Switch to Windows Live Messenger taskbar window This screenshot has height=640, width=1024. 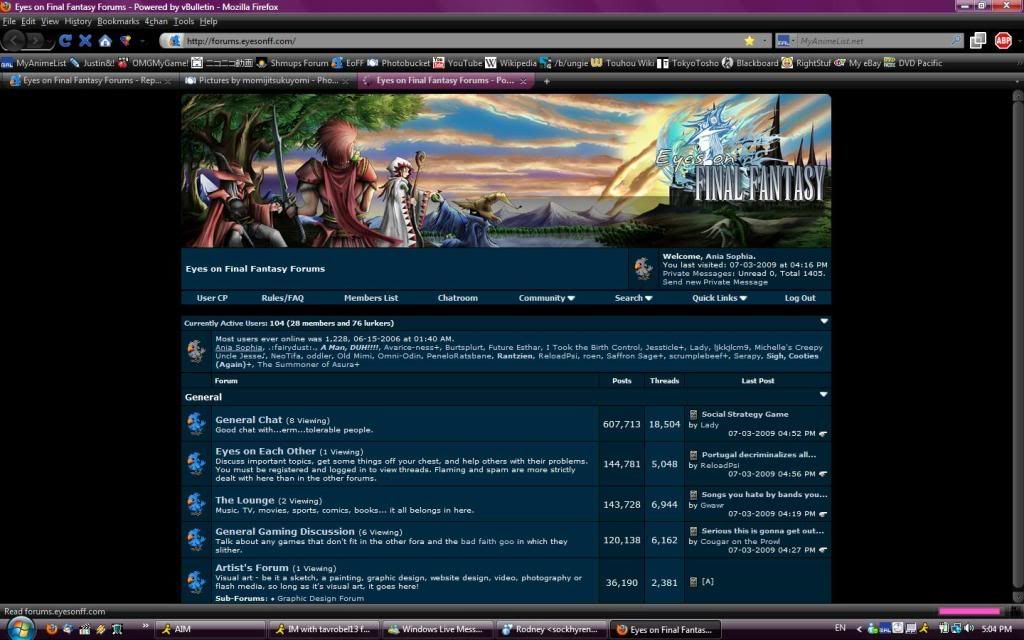tap(437, 629)
